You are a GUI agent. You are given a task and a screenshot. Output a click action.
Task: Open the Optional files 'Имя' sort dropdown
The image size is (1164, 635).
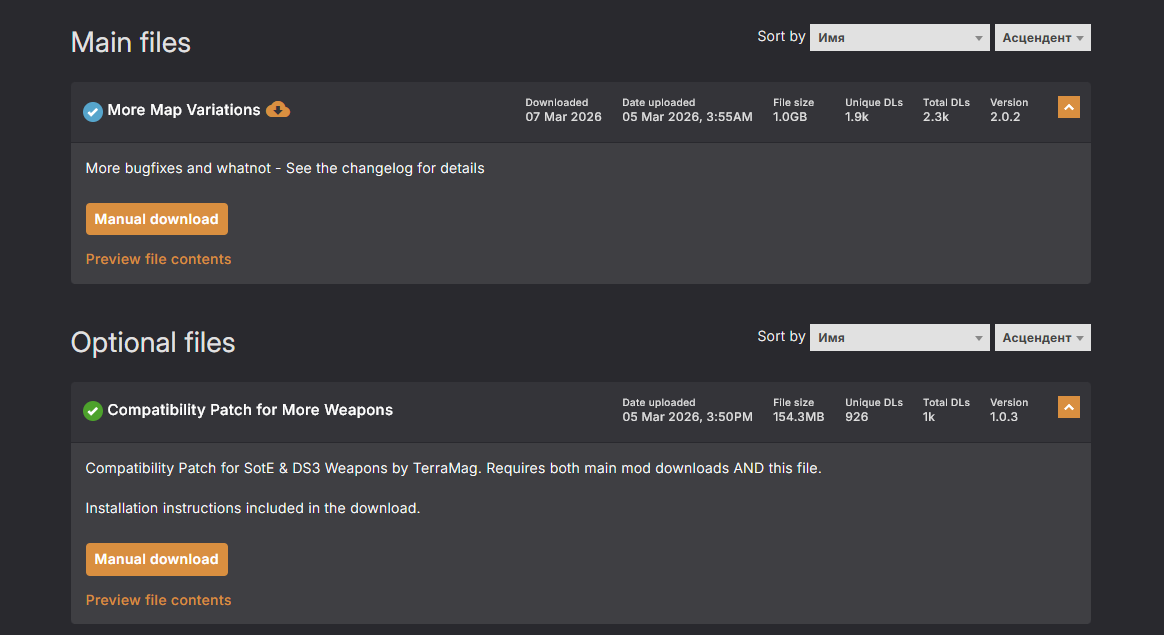899,338
